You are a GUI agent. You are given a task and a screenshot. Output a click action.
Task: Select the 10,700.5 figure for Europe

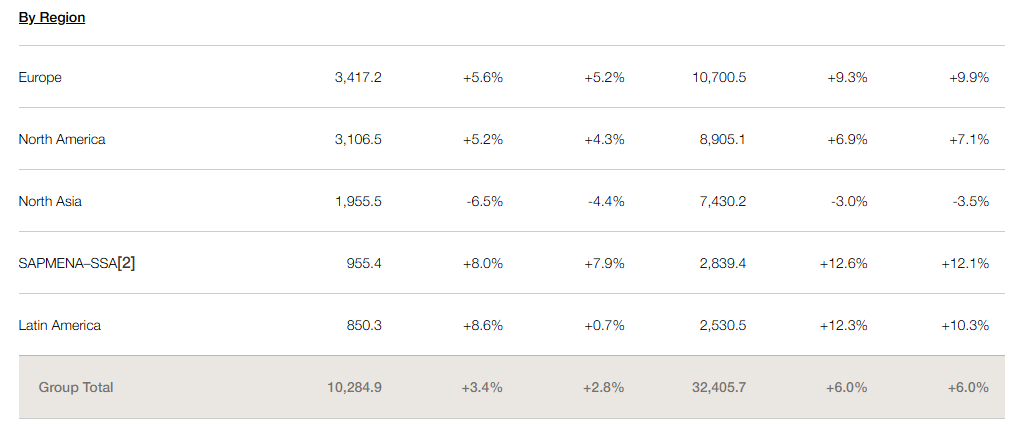coord(719,77)
